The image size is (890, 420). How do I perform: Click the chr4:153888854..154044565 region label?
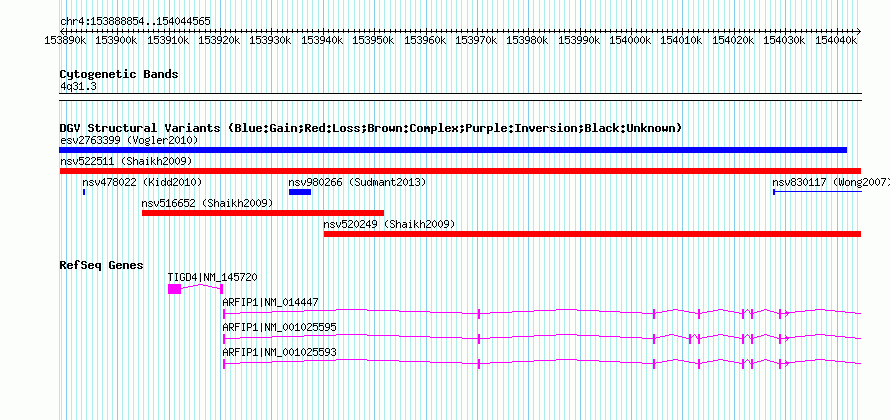click(x=136, y=22)
